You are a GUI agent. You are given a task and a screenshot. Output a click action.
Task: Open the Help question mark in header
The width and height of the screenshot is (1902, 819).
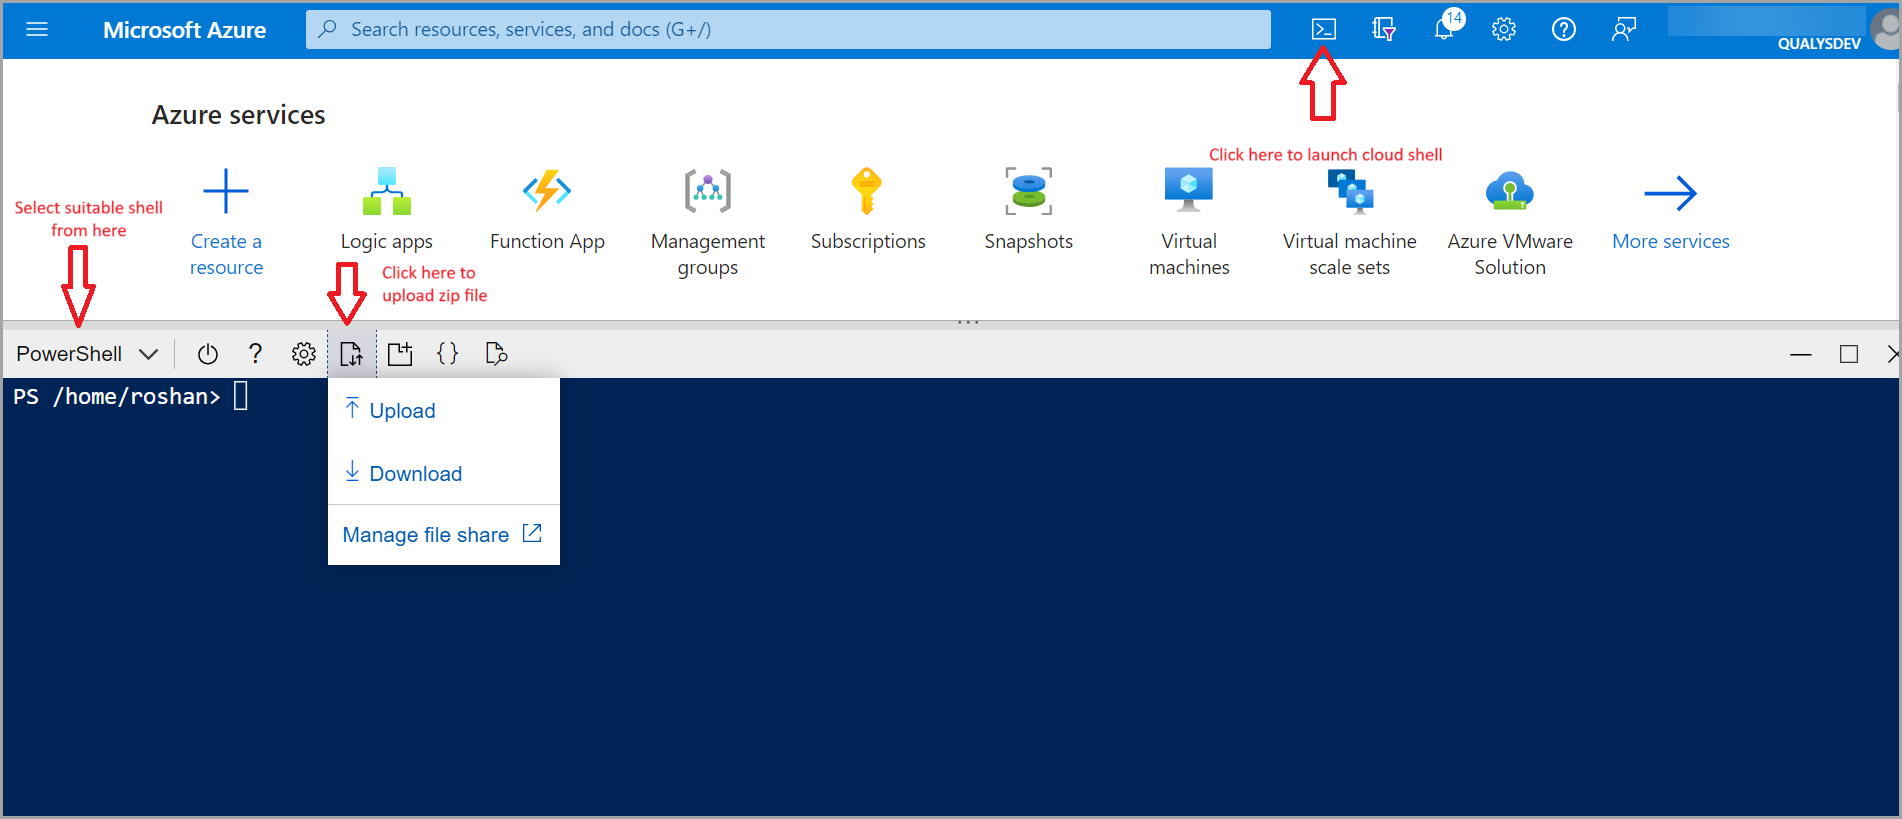[x=1563, y=29]
